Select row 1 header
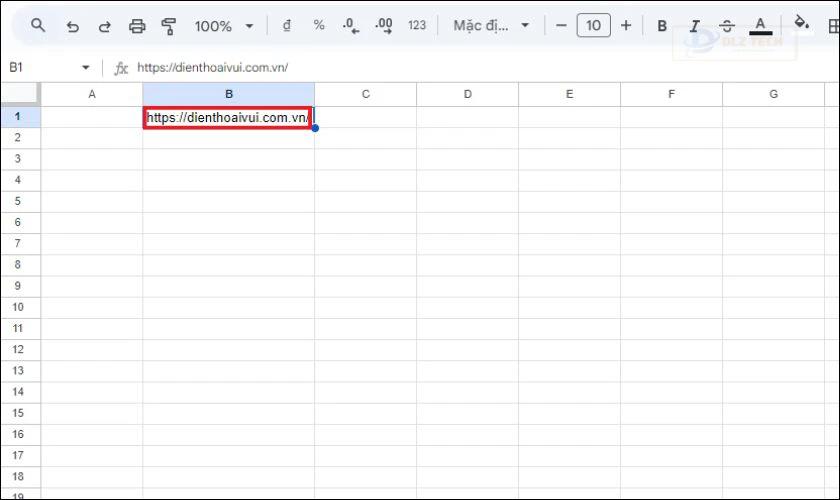 click(x=20, y=116)
